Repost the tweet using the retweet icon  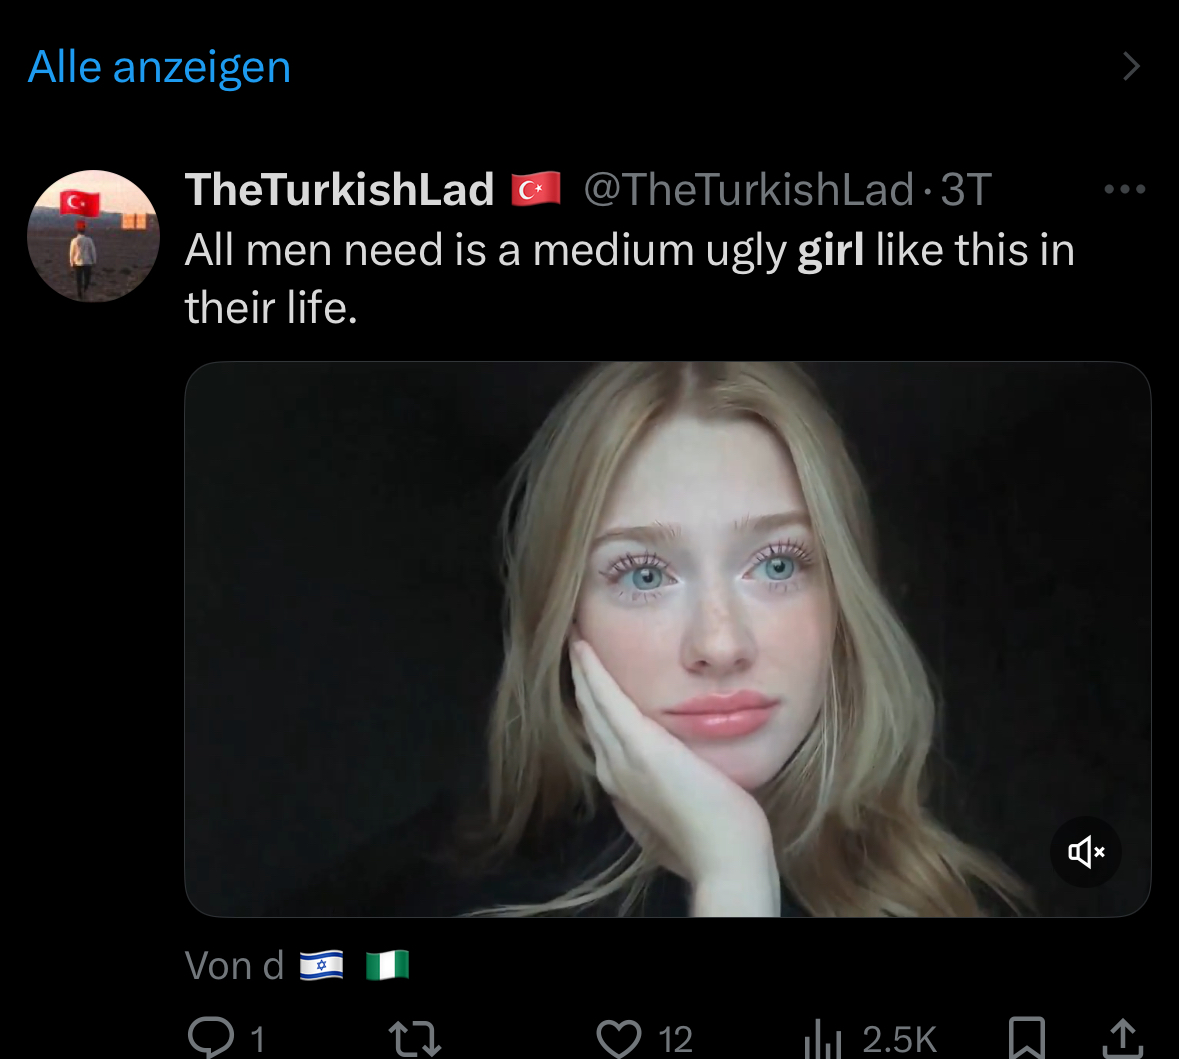414,1037
